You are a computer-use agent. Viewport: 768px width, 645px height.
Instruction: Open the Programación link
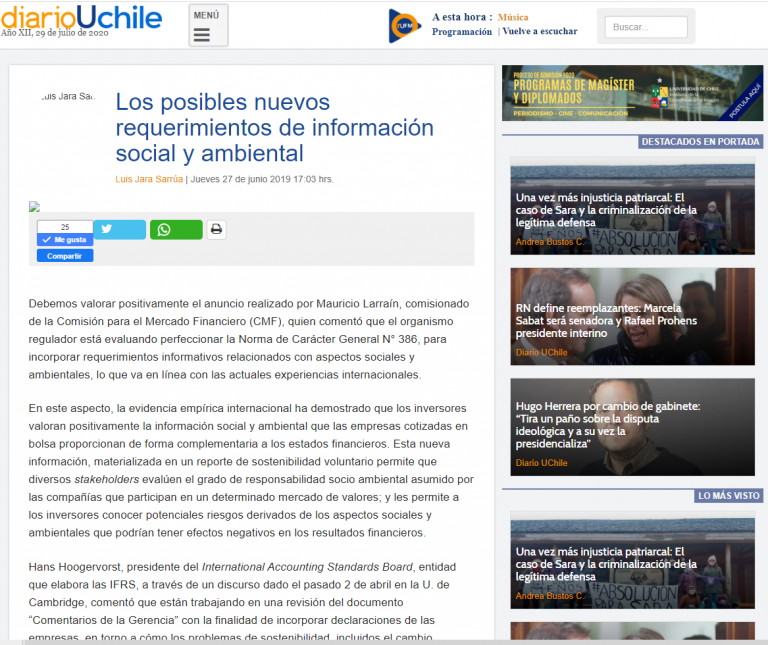point(461,31)
